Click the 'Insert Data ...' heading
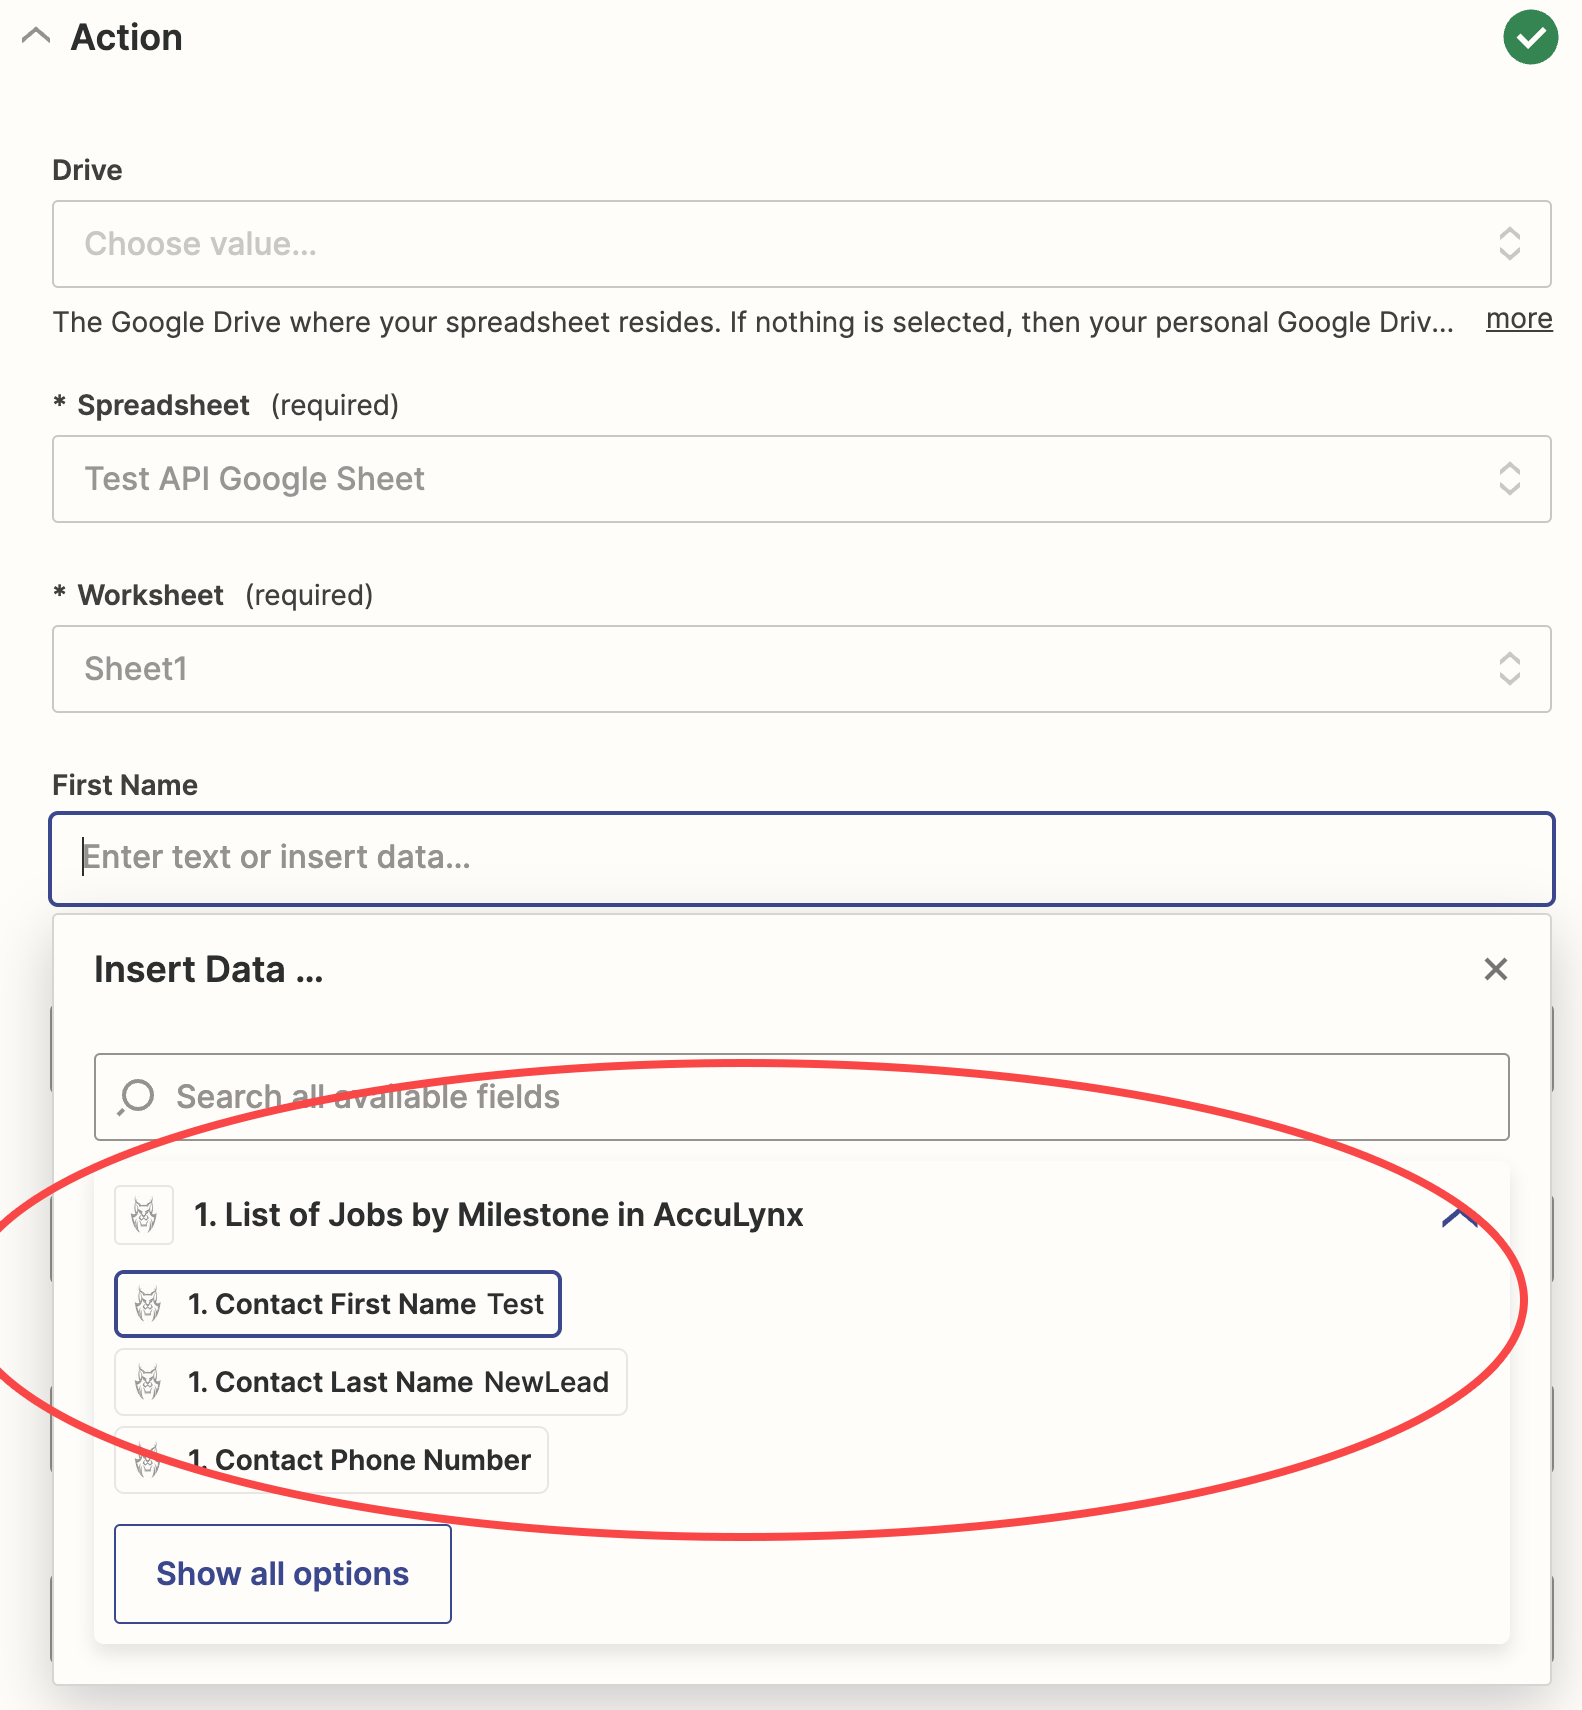Image resolution: width=1582 pixels, height=1710 pixels. (209, 970)
